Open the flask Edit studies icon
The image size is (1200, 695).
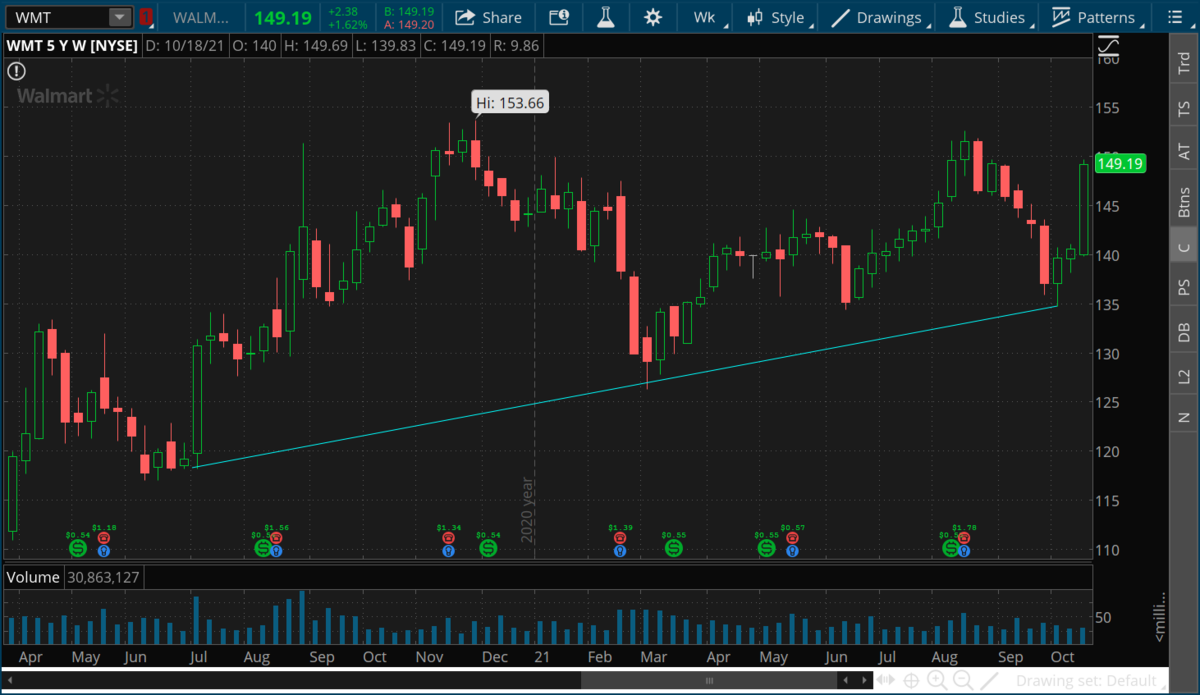(606, 17)
